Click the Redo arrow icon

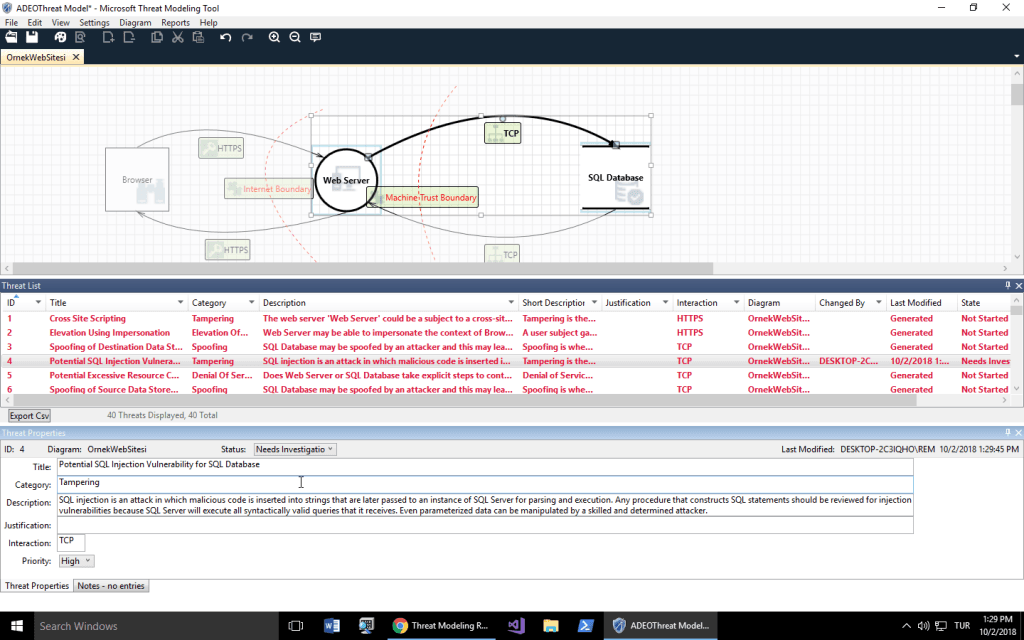246,37
